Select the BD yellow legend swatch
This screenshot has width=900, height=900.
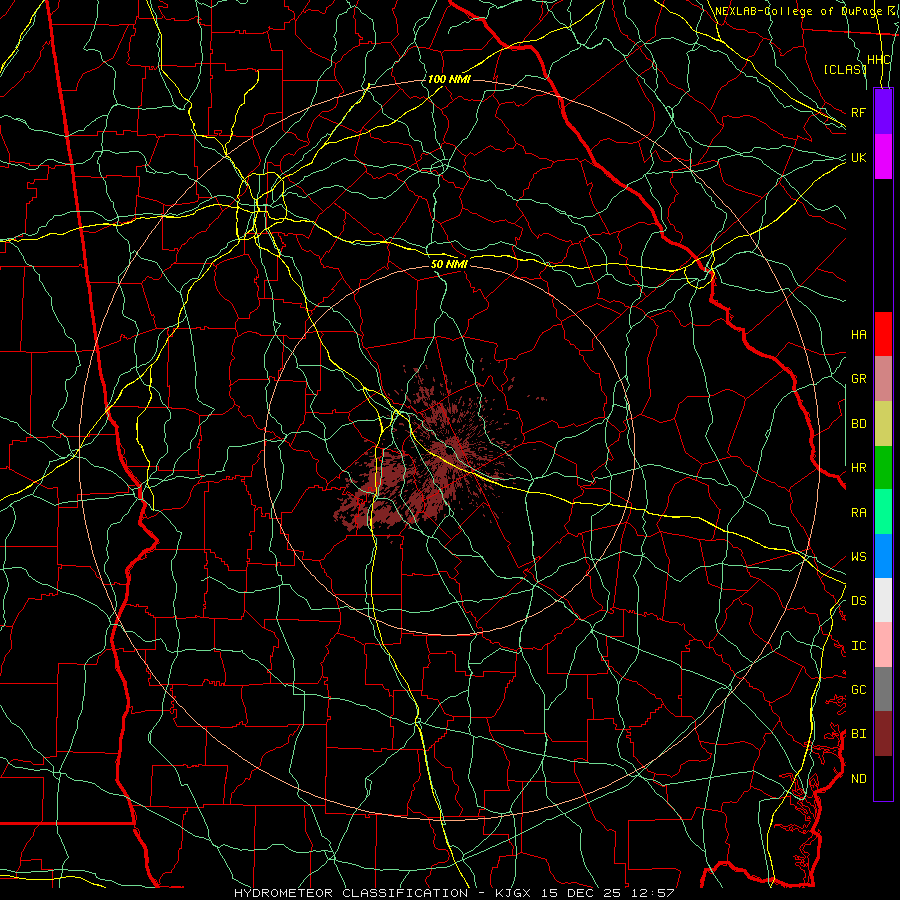883,423
